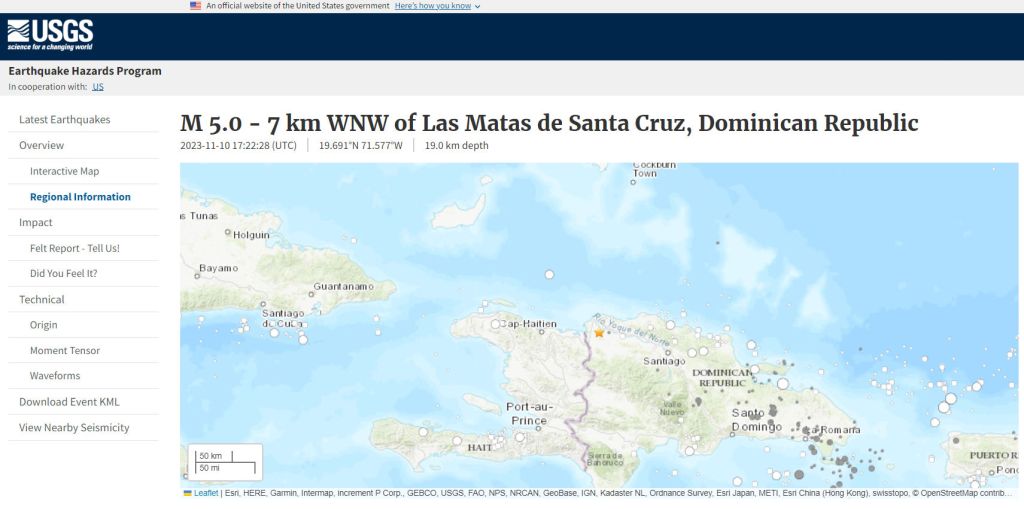The height and width of the screenshot is (509, 1024).
Task: Open Felt Report - Tell Us!
Action: (x=75, y=248)
